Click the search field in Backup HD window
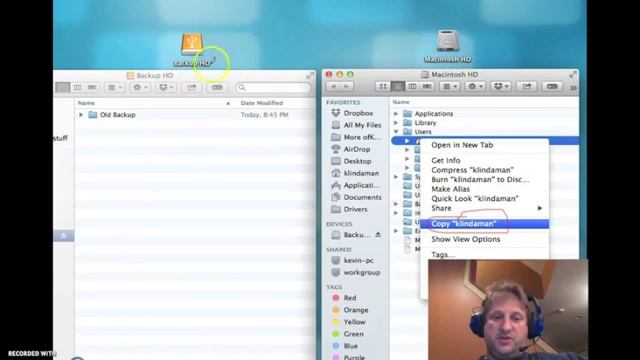640x360 pixels. pyautogui.click(x=273, y=87)
